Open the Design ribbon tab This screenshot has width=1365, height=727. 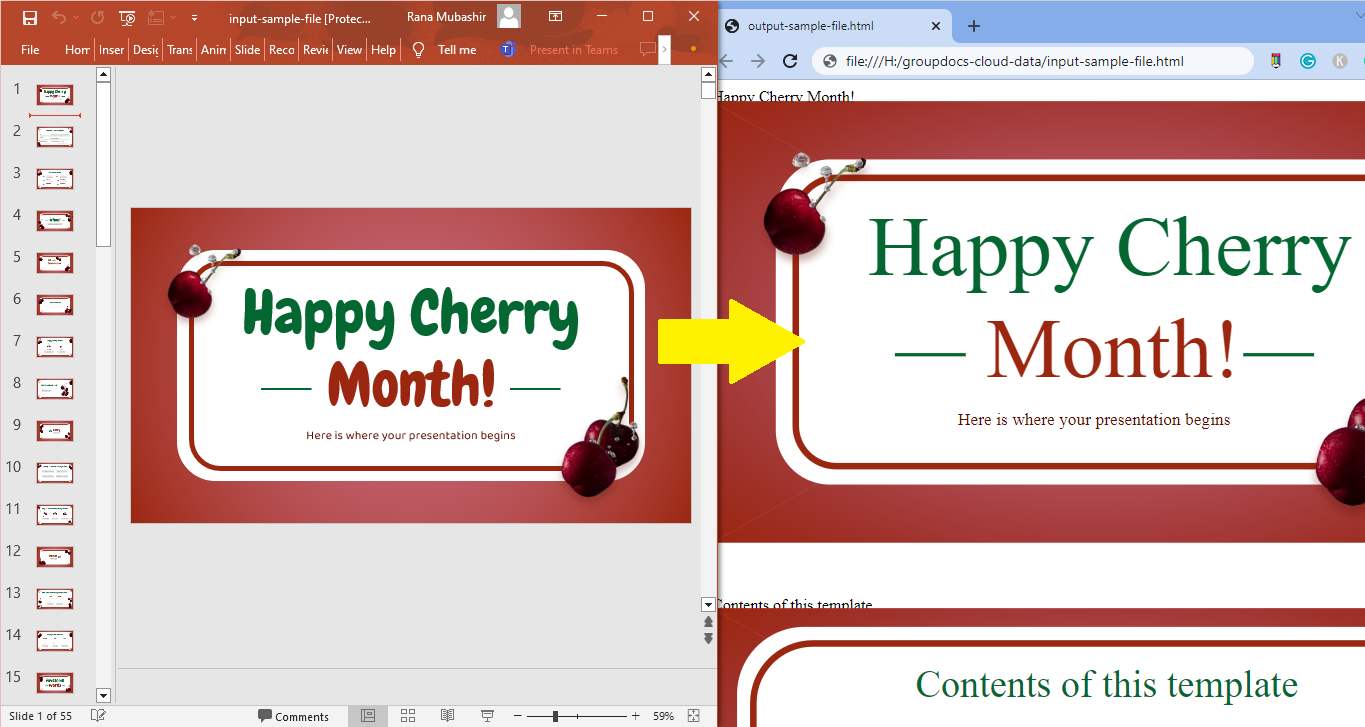[x=145, y=49]
